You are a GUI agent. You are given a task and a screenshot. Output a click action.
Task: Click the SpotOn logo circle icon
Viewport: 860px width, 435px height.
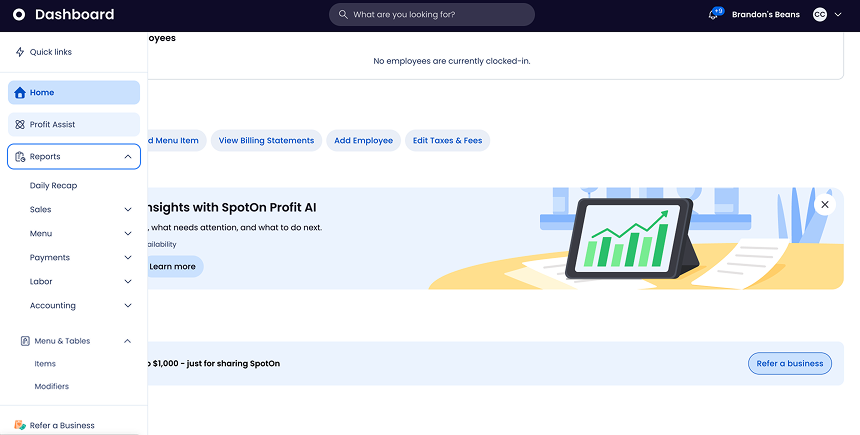click(19, 15)
